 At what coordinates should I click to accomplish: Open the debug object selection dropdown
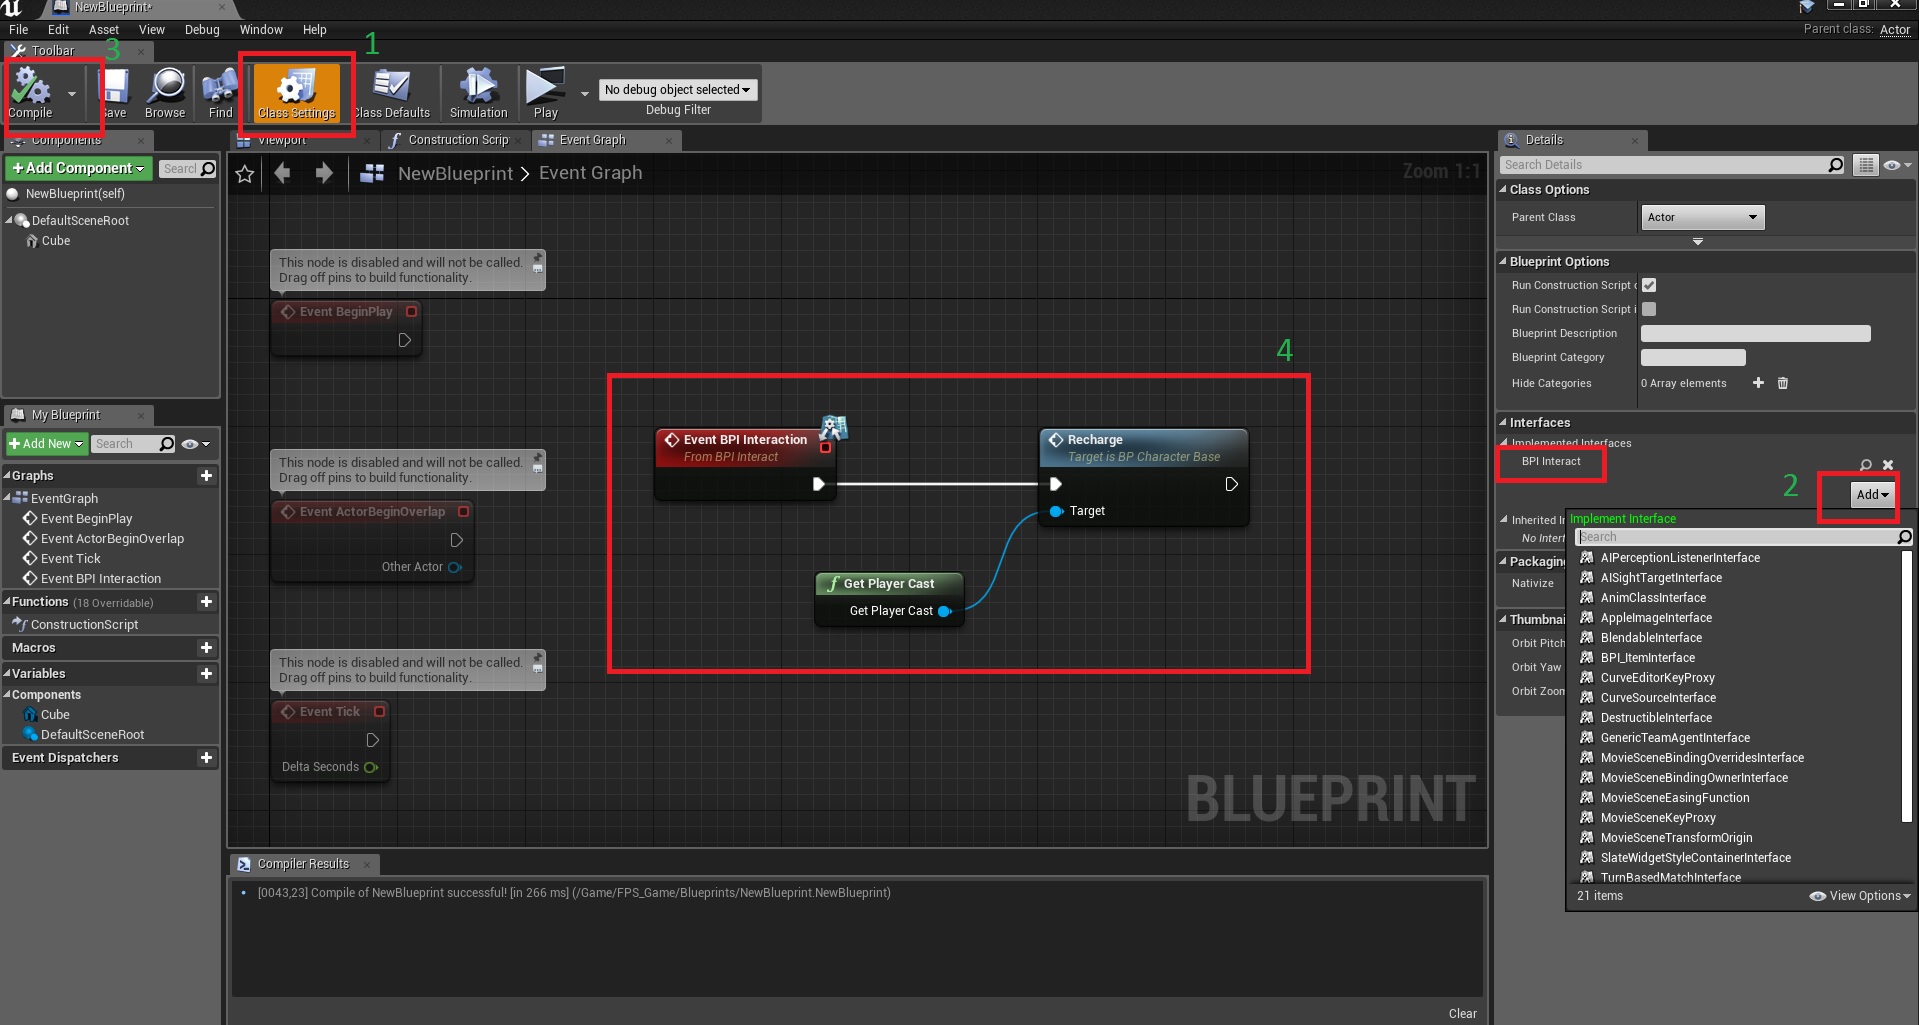coord(678,90)
